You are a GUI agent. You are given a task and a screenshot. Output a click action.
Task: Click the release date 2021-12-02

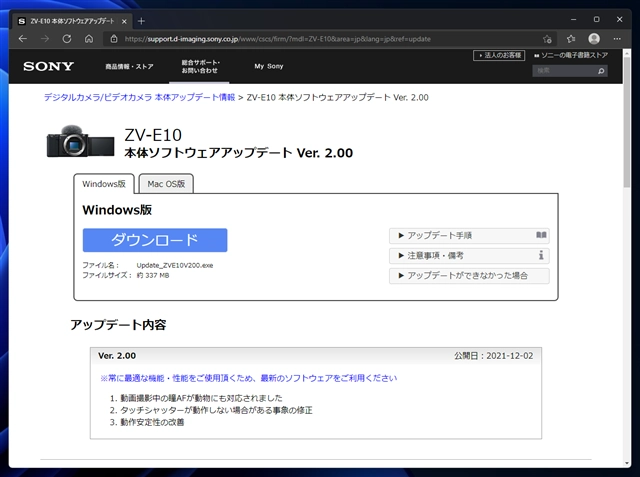tap(510, 356)
